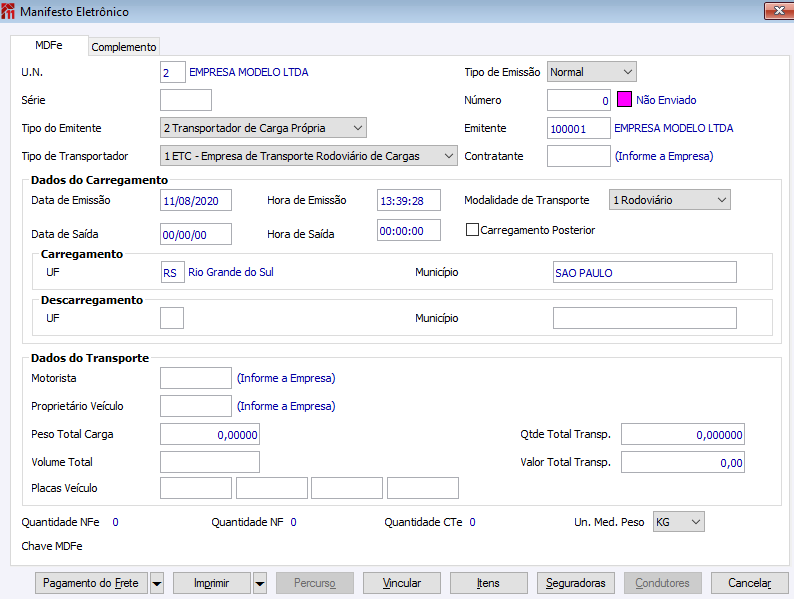794x599 pixels.
Task: Open the Tipo de Transportador dropdown
Action: [308, 156]
